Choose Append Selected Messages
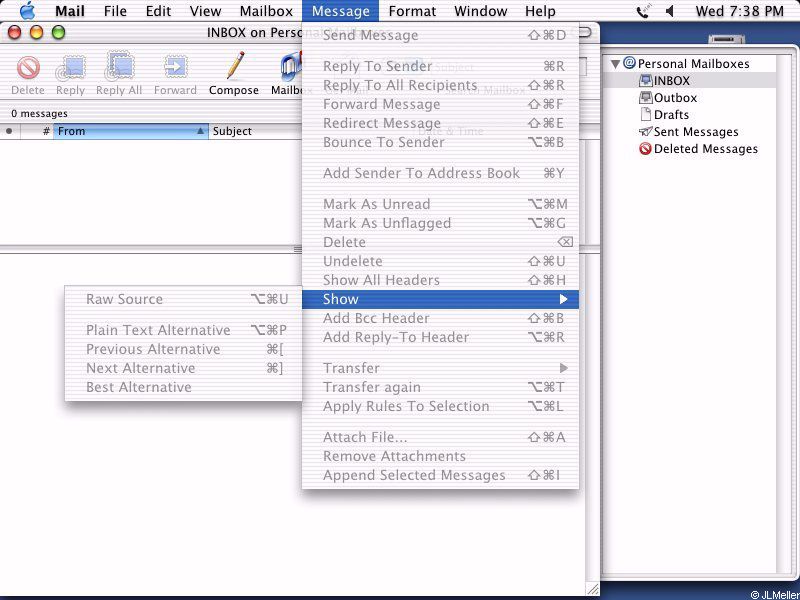The image size is (800, 600). click(440, 475)
